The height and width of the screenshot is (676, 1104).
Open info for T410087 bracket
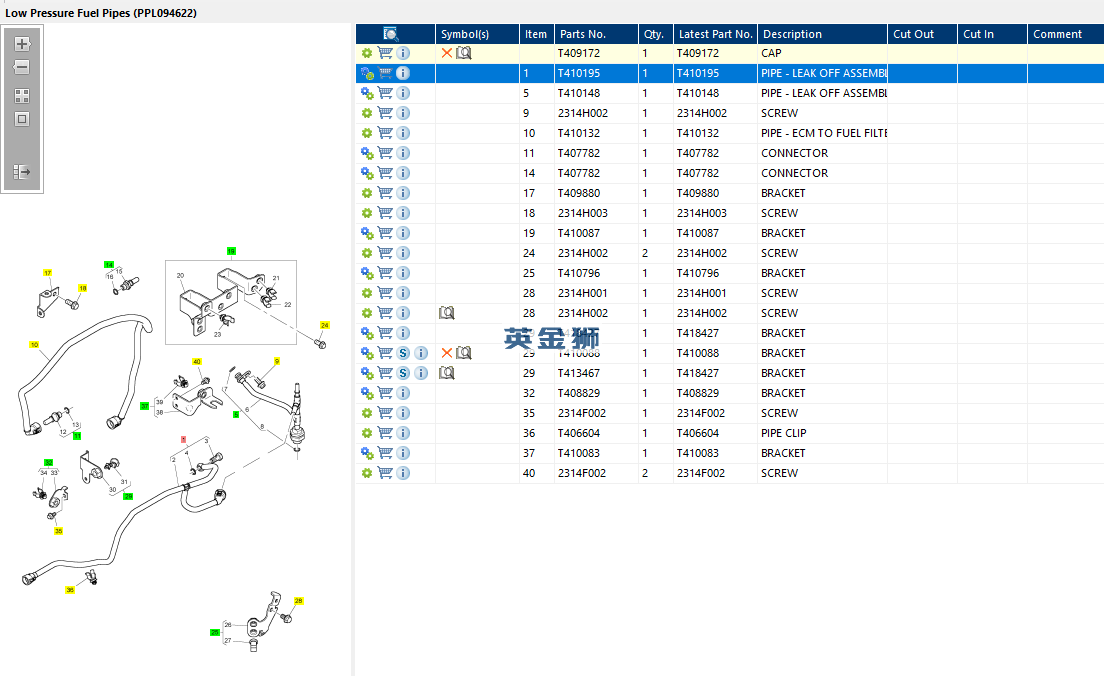403,233
